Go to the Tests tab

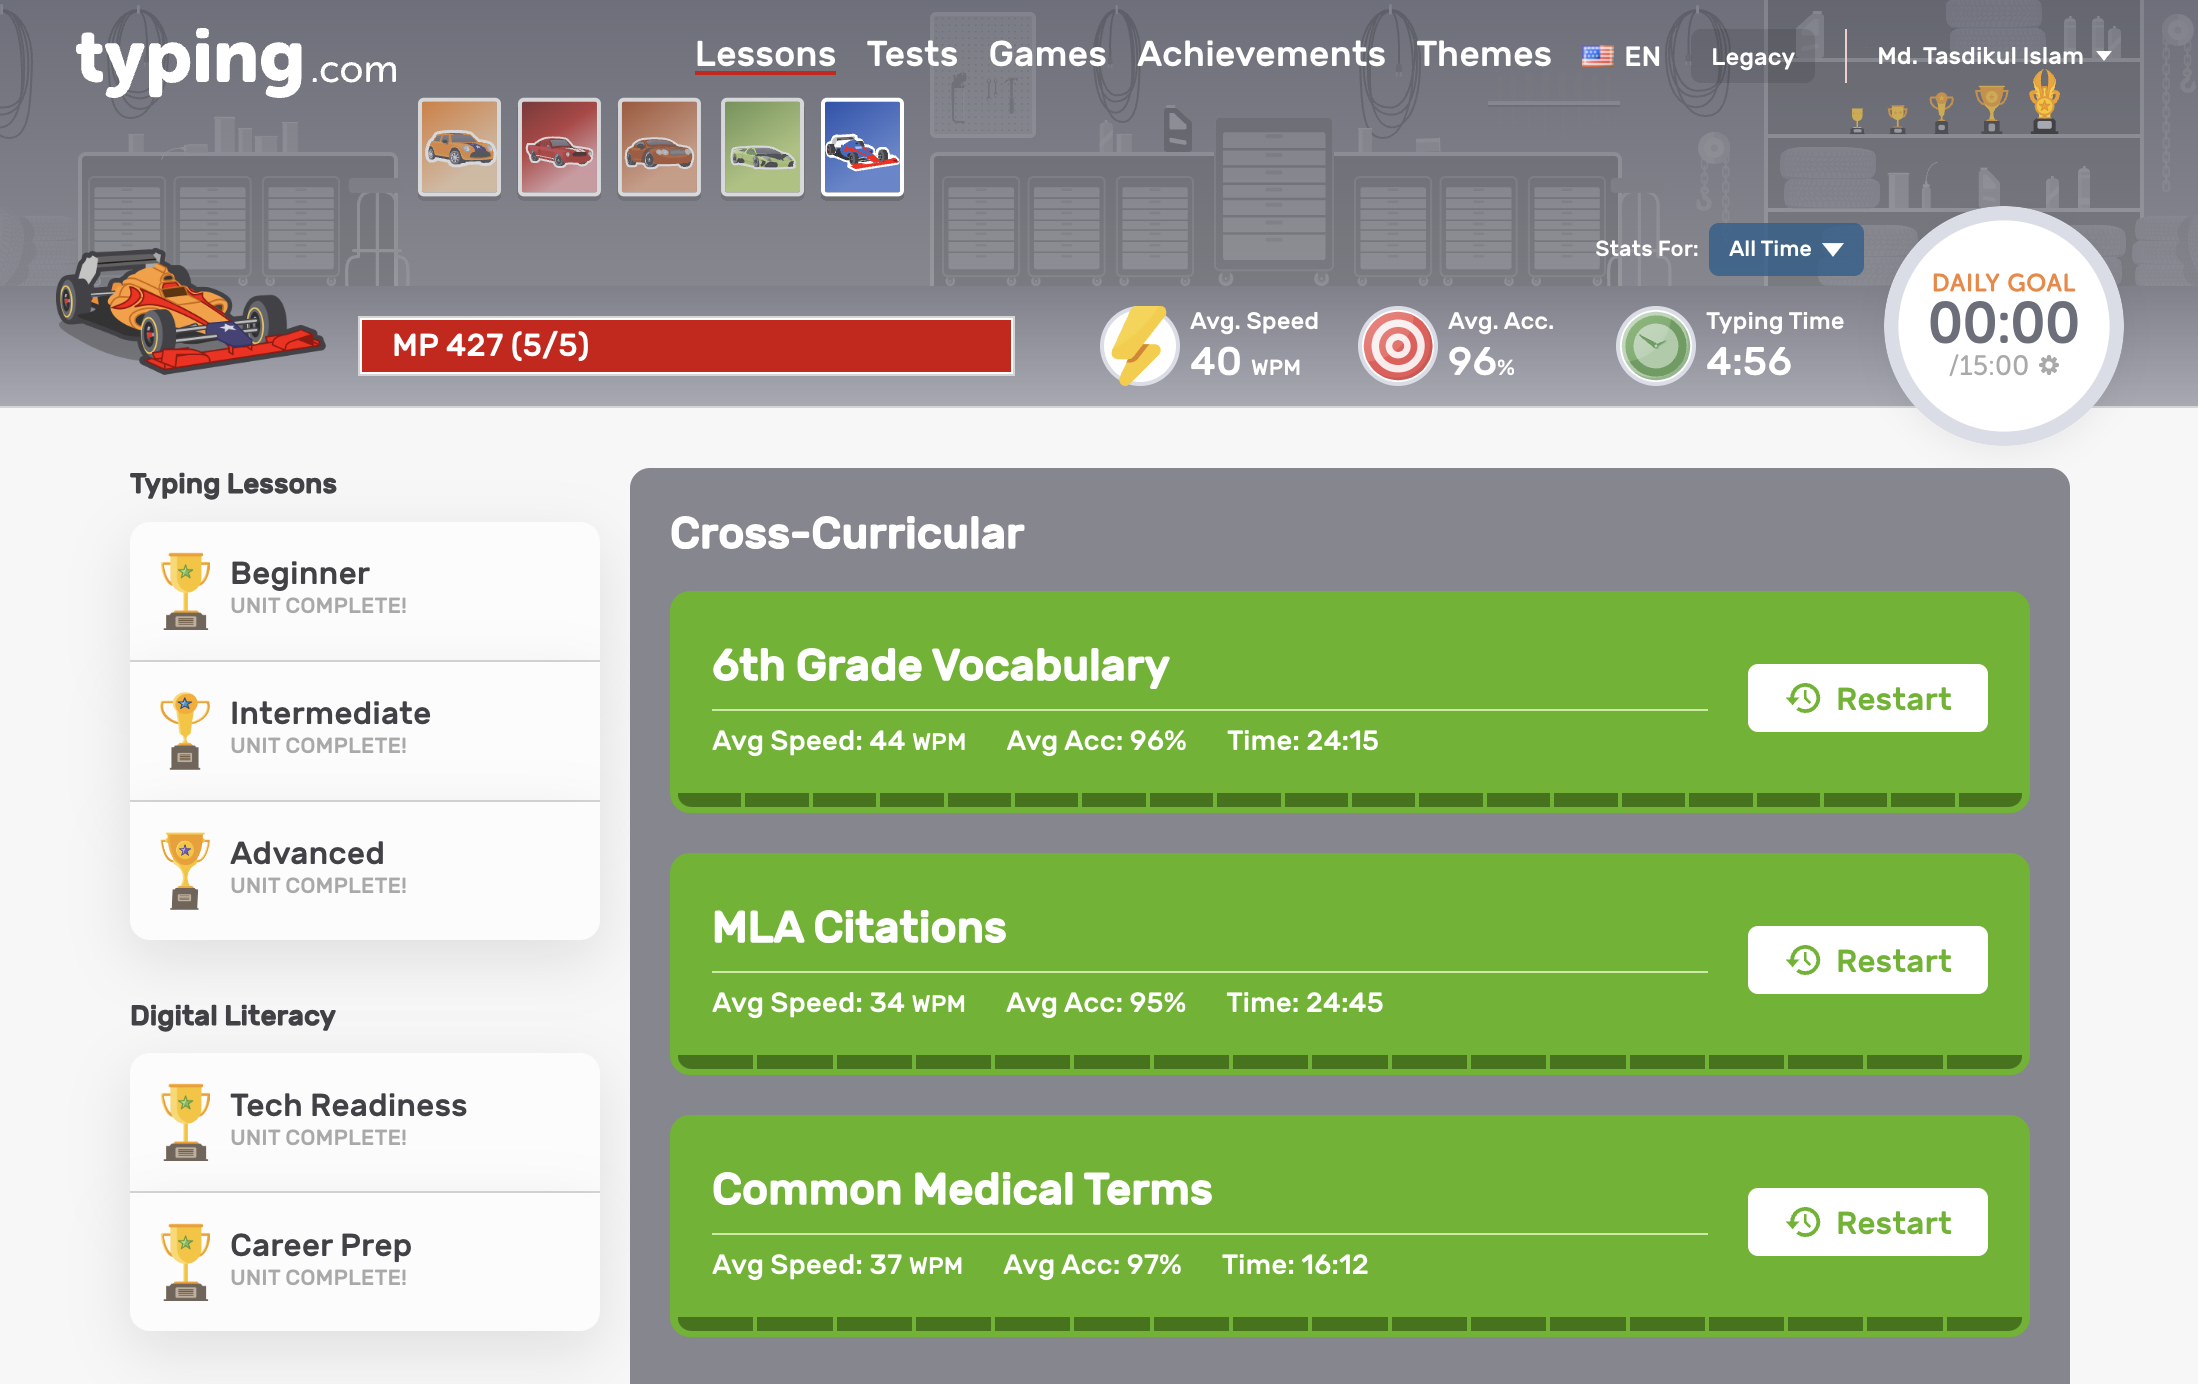912,54
